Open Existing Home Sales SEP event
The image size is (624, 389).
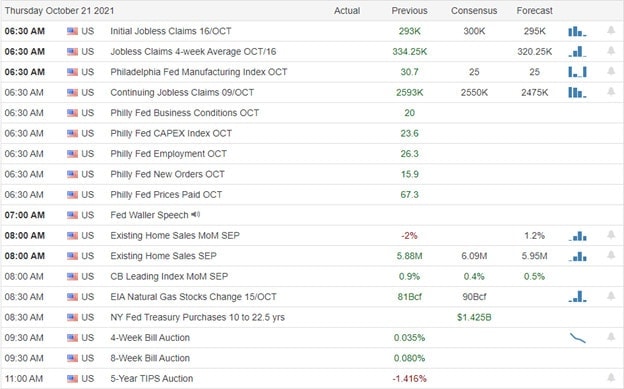[x=163, y=256]
